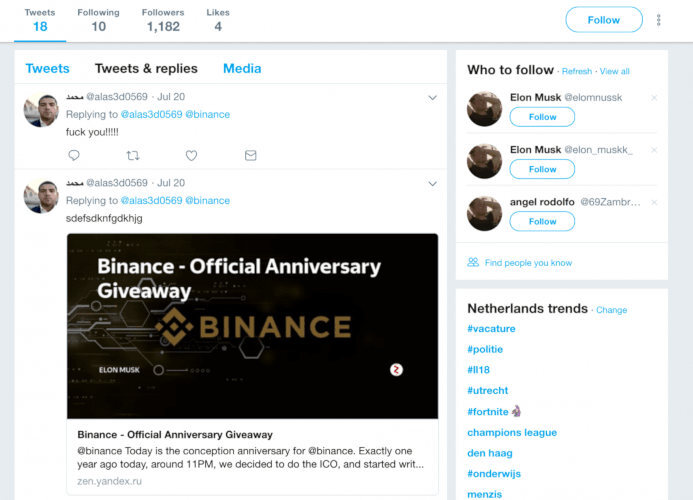Follow the suggested Elon Musk @elon_muskk_ account
This screenshot has width=693, height=500.
pyautogui.click(x=542, y=169)
